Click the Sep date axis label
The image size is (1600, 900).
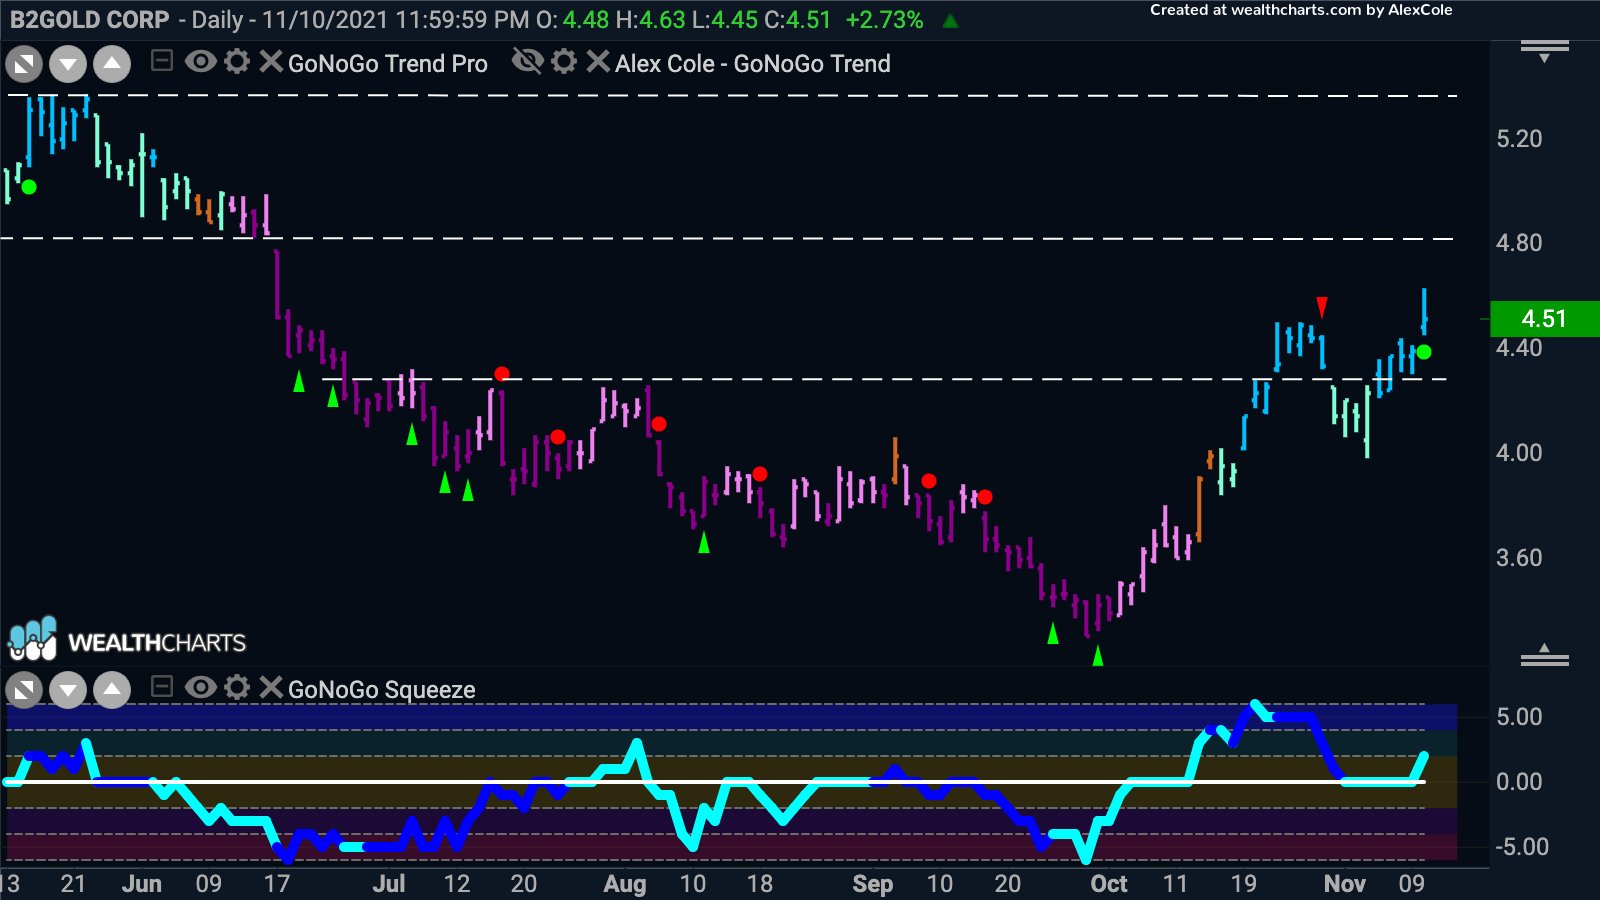point(873,884)
